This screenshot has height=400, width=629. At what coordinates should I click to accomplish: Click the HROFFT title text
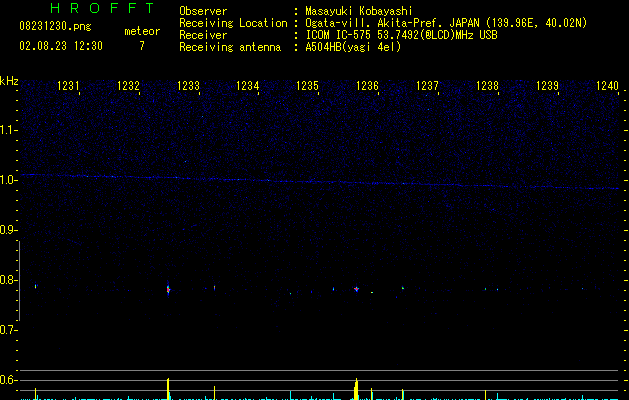pos(102,8)
